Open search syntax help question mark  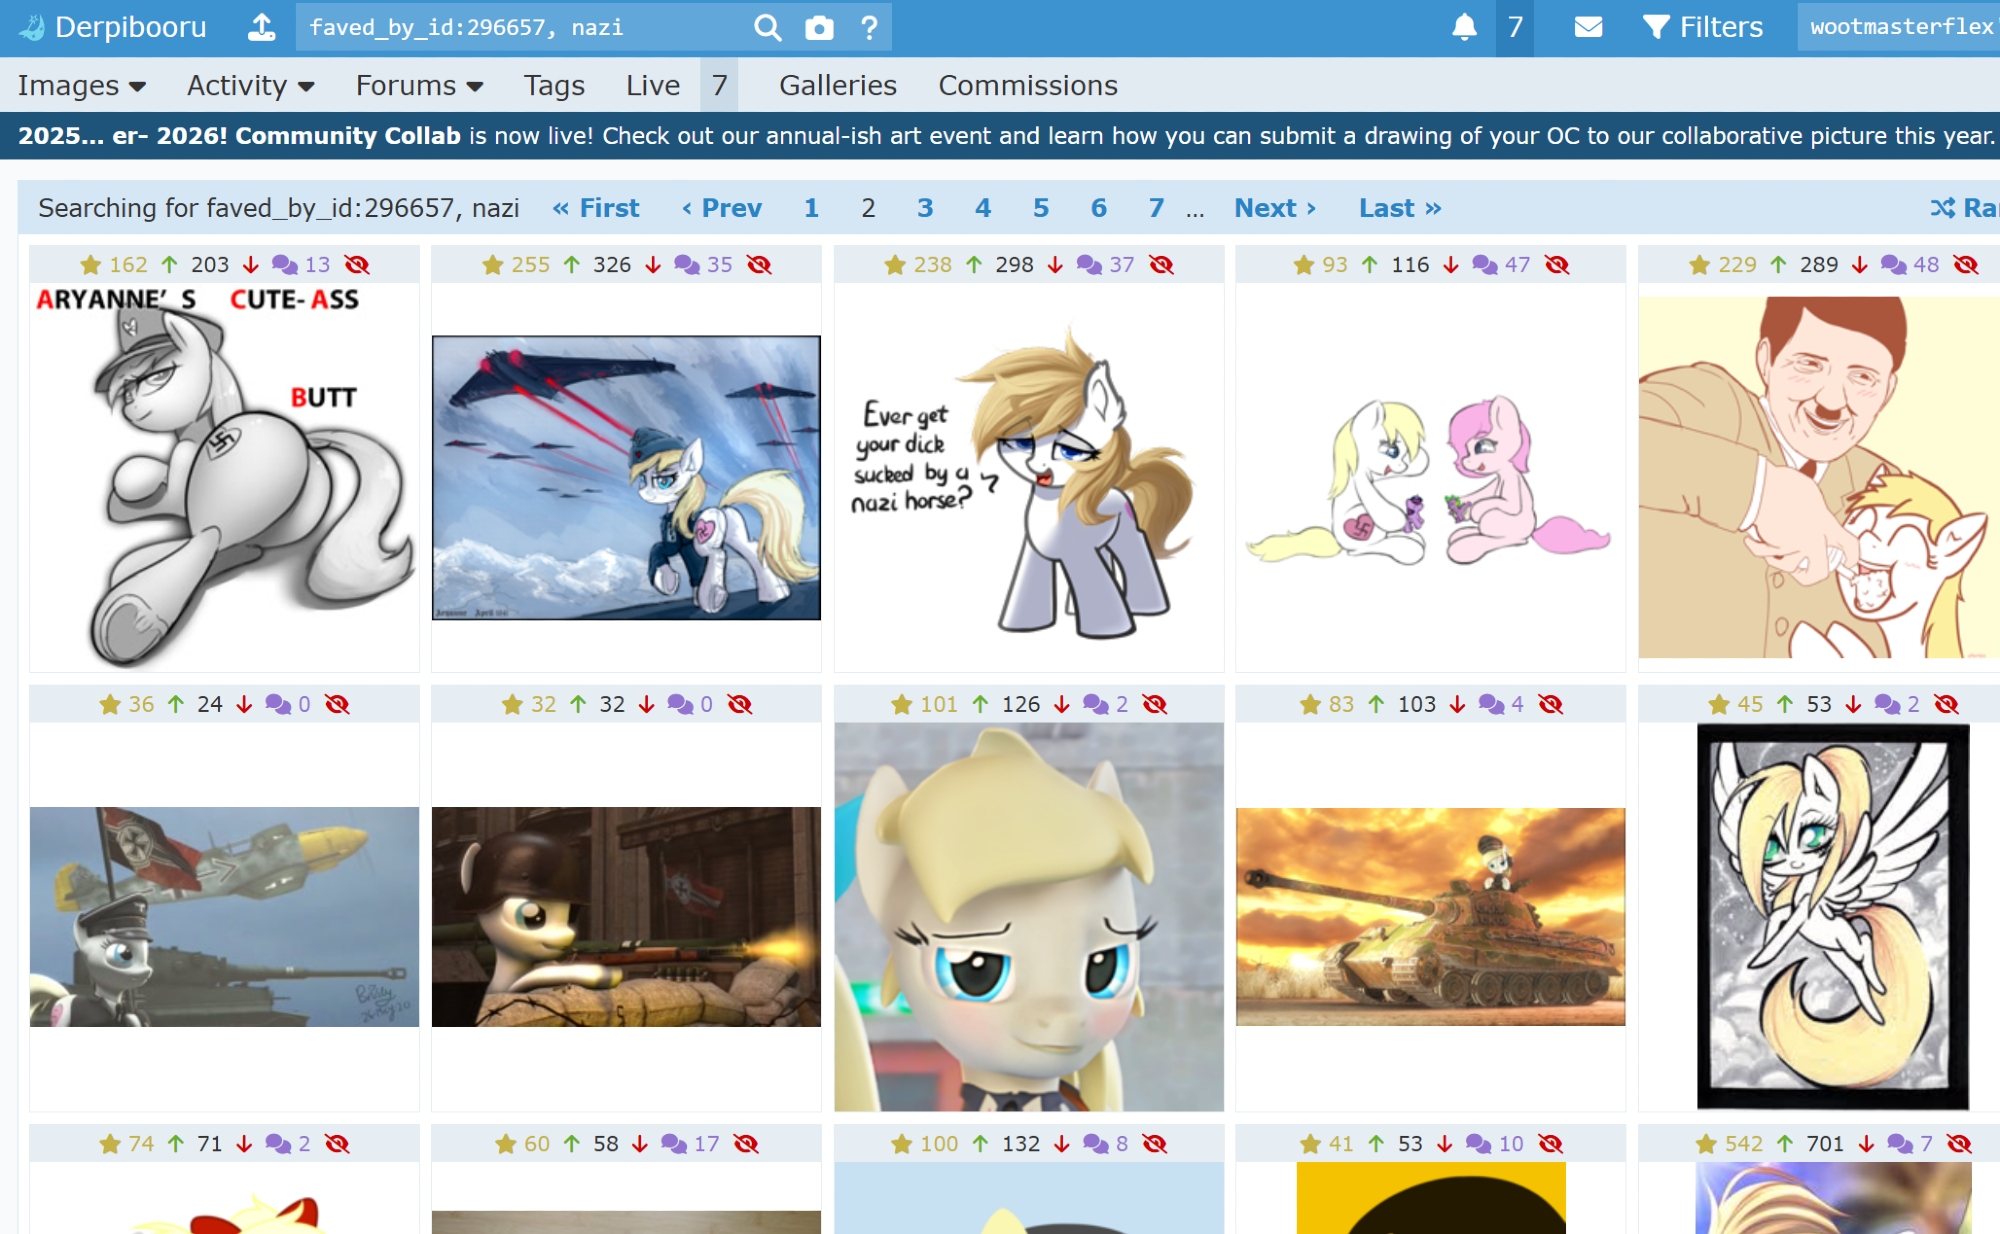[869, 27]
